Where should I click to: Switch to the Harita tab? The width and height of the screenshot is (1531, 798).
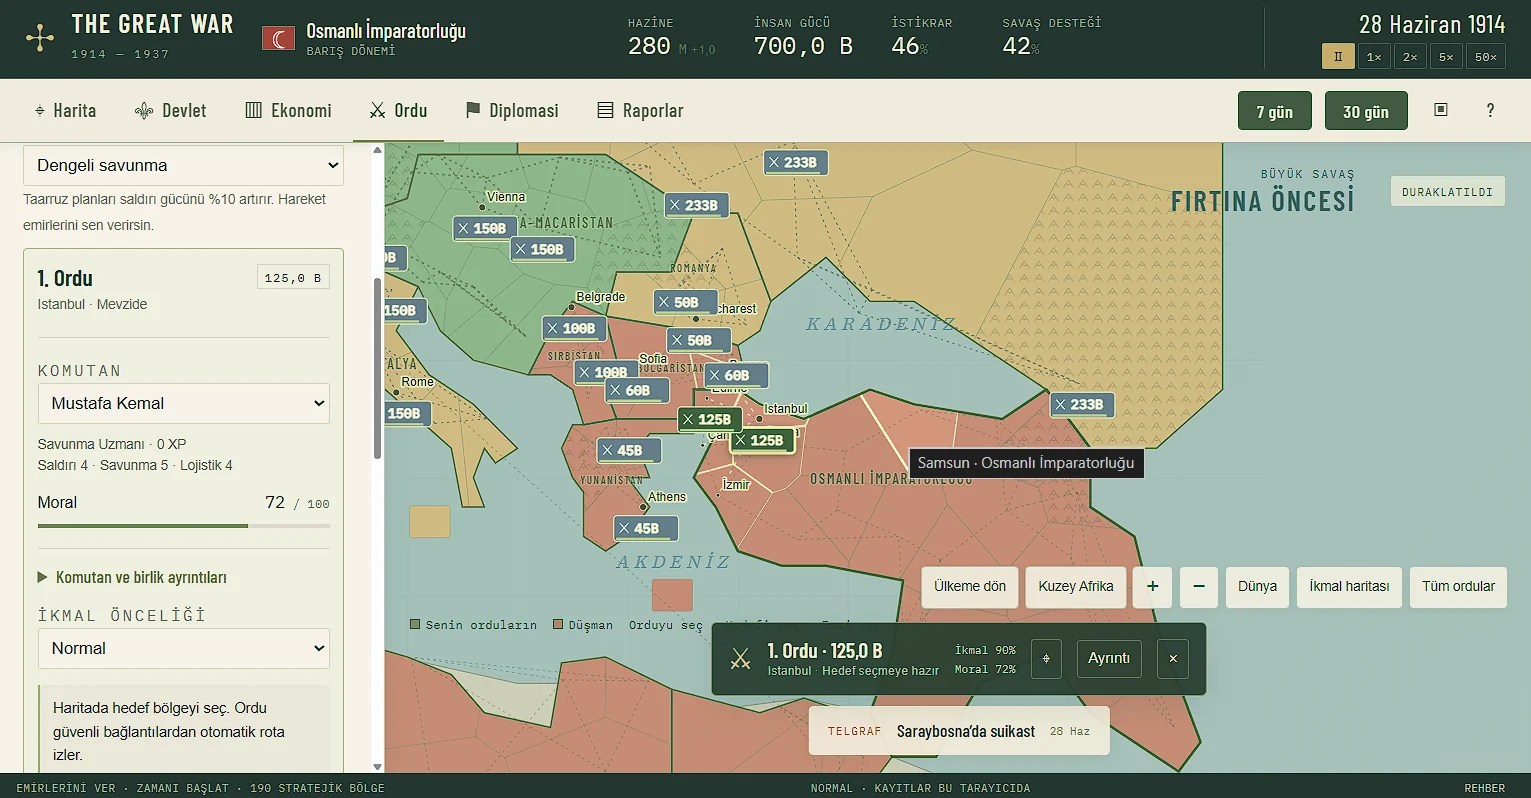coord(66,110)
